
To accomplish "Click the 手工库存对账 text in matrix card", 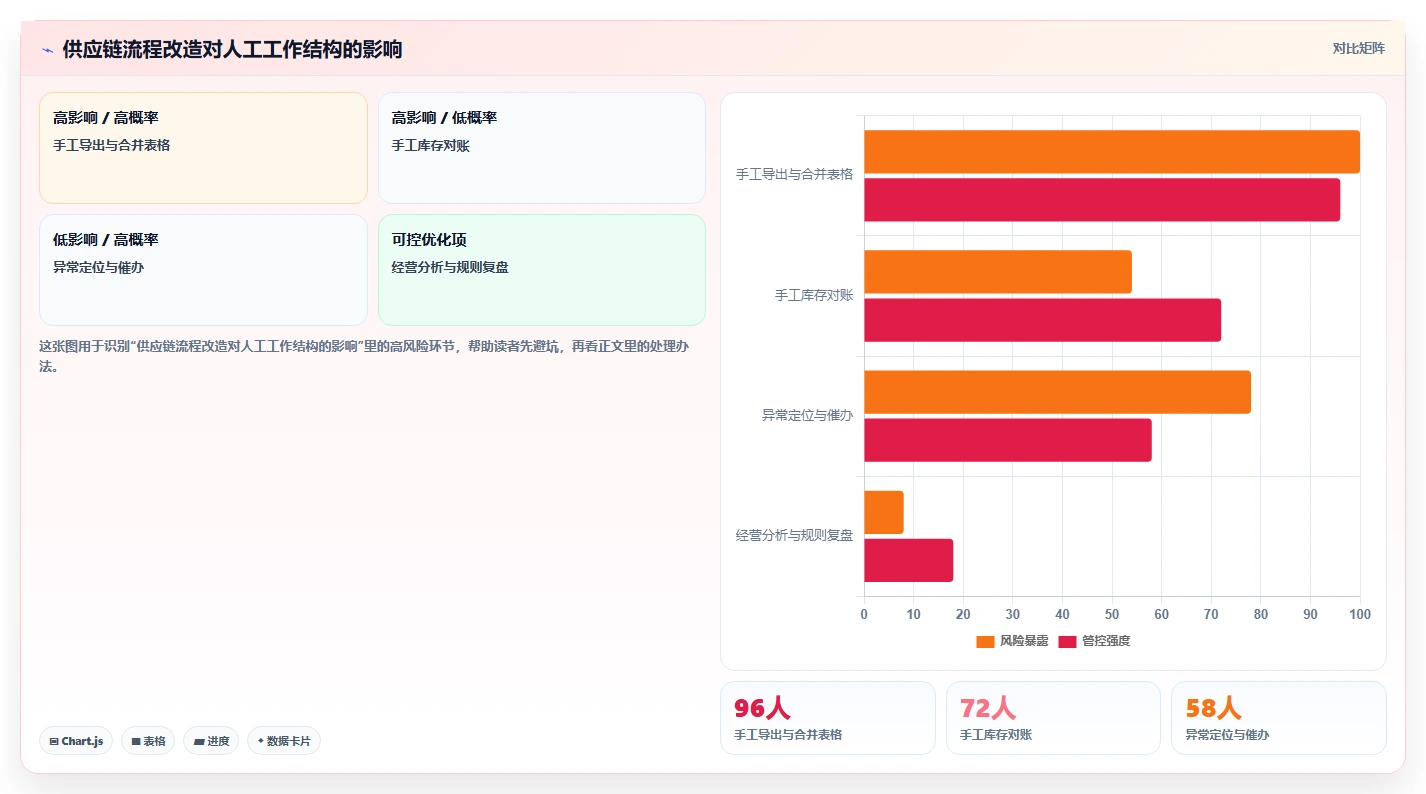I will [431, 146].
